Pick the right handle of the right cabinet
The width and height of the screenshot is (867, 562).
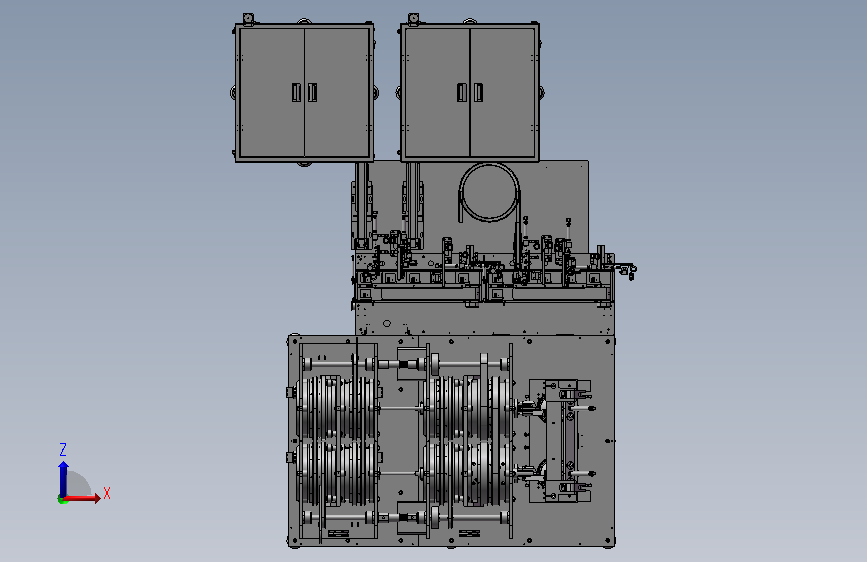pyautogui.click(x=478, y=92)
